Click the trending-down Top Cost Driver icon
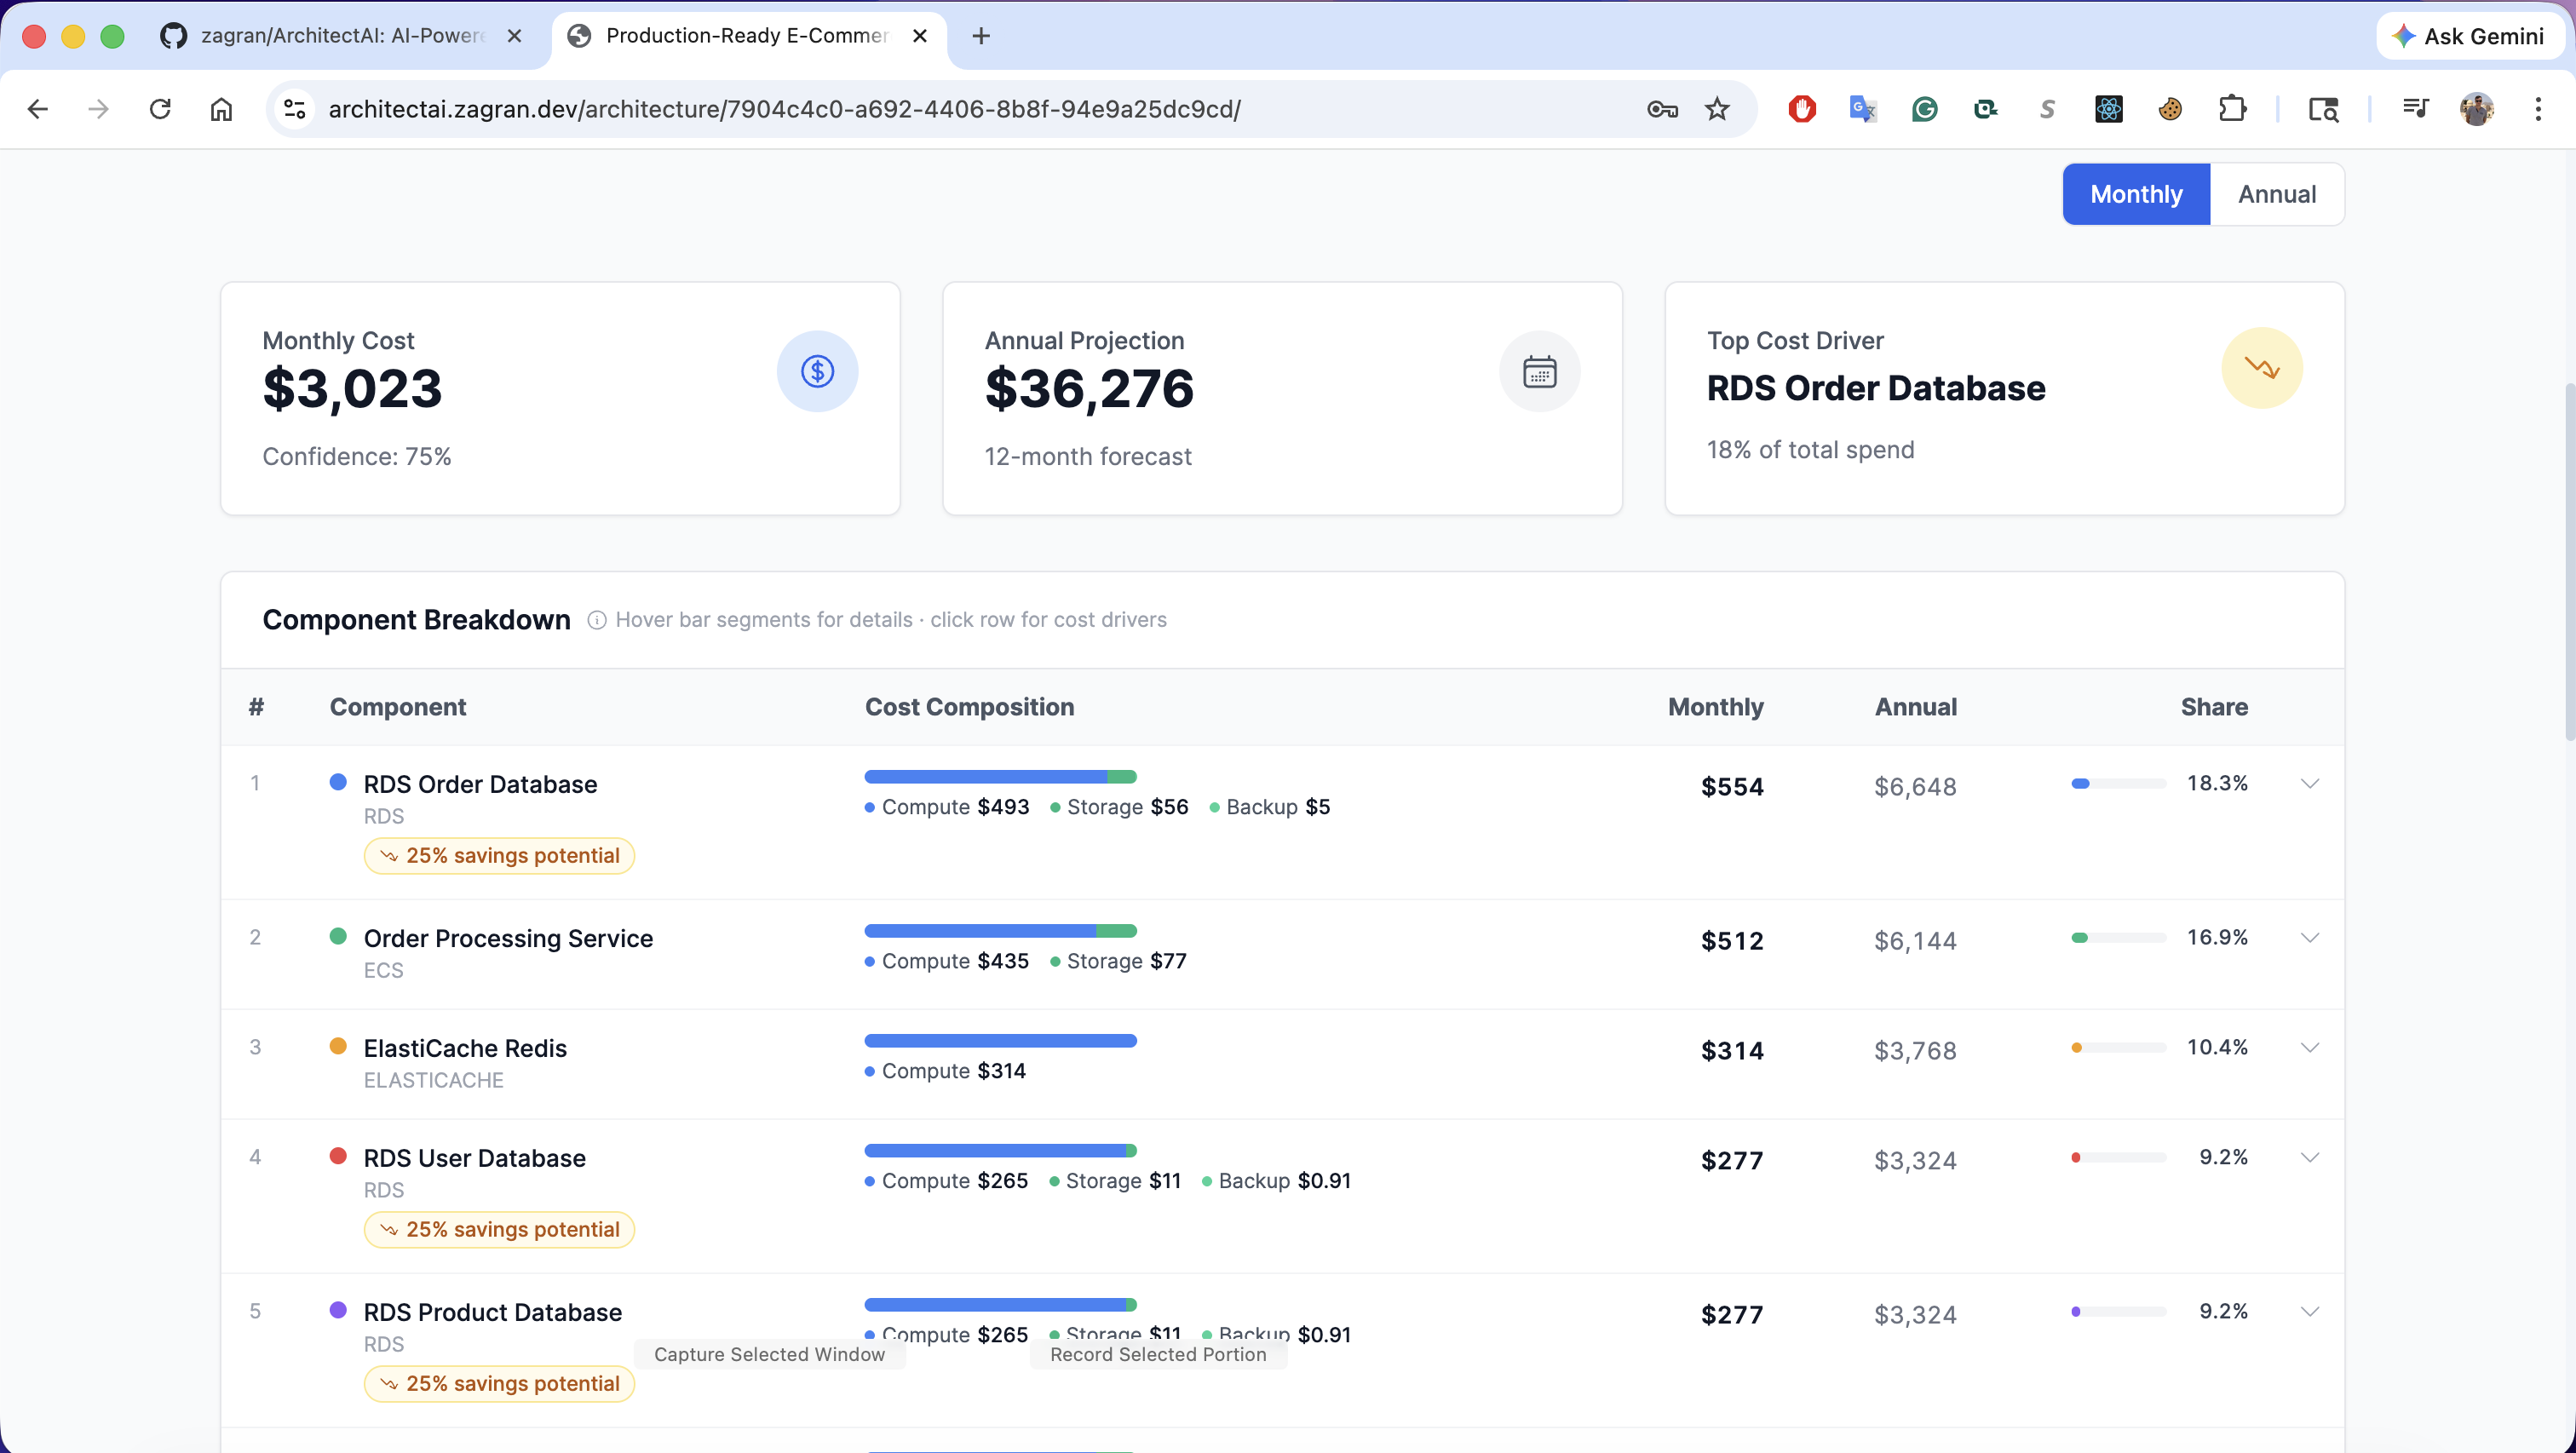2576x1453 pixels. (2262, 368)
